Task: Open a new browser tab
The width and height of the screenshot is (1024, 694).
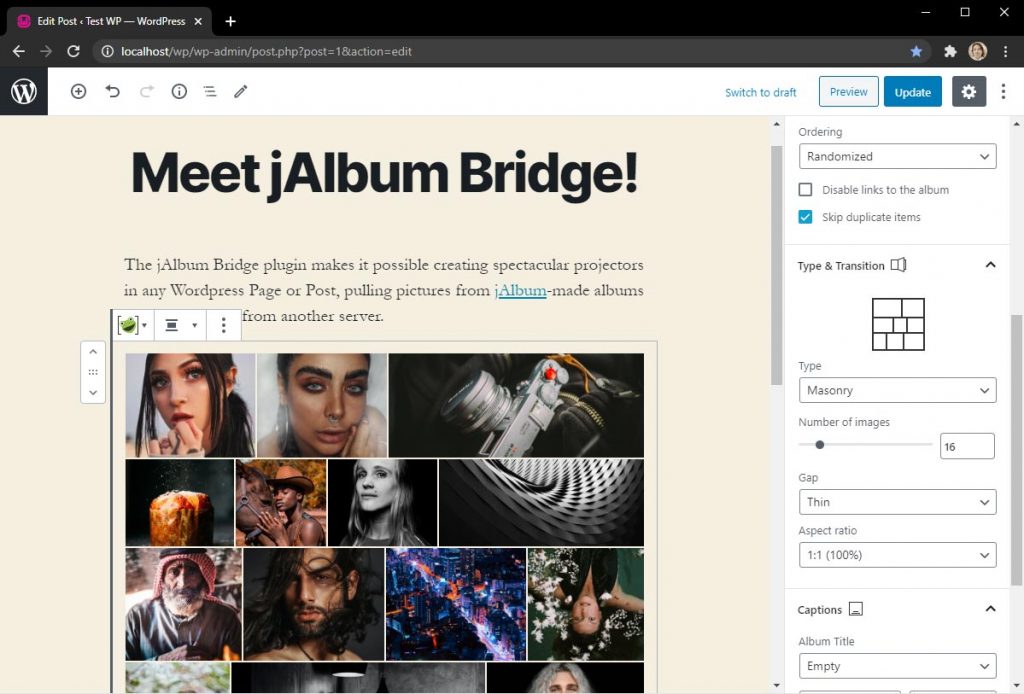Action: 231,22
